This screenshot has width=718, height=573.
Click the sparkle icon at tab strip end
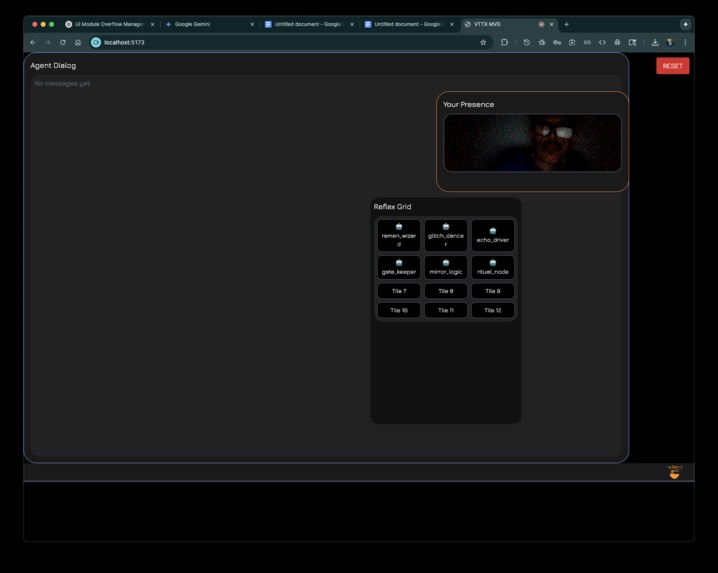[x=685, y=24]
